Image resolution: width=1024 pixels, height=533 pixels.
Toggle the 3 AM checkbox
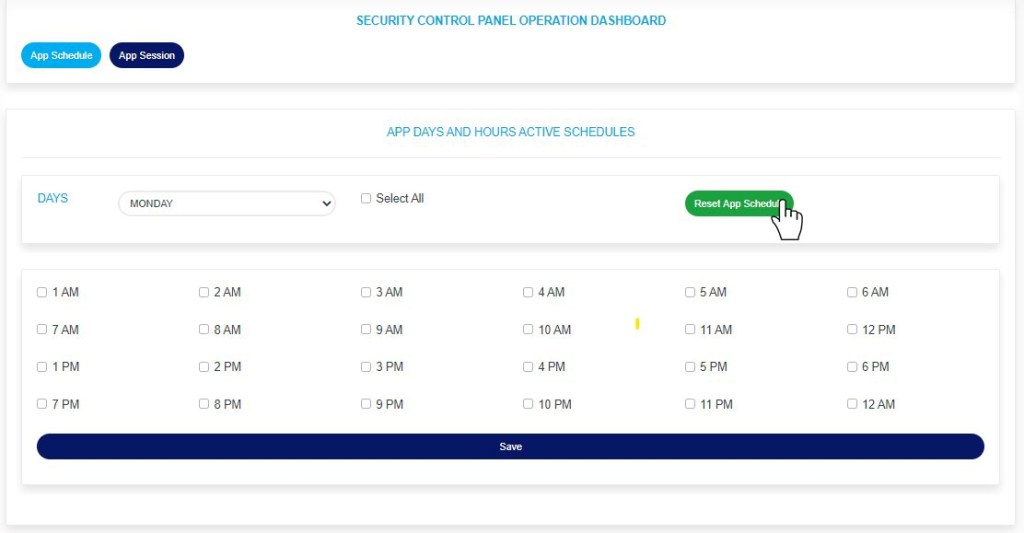(x=366, y=293)
